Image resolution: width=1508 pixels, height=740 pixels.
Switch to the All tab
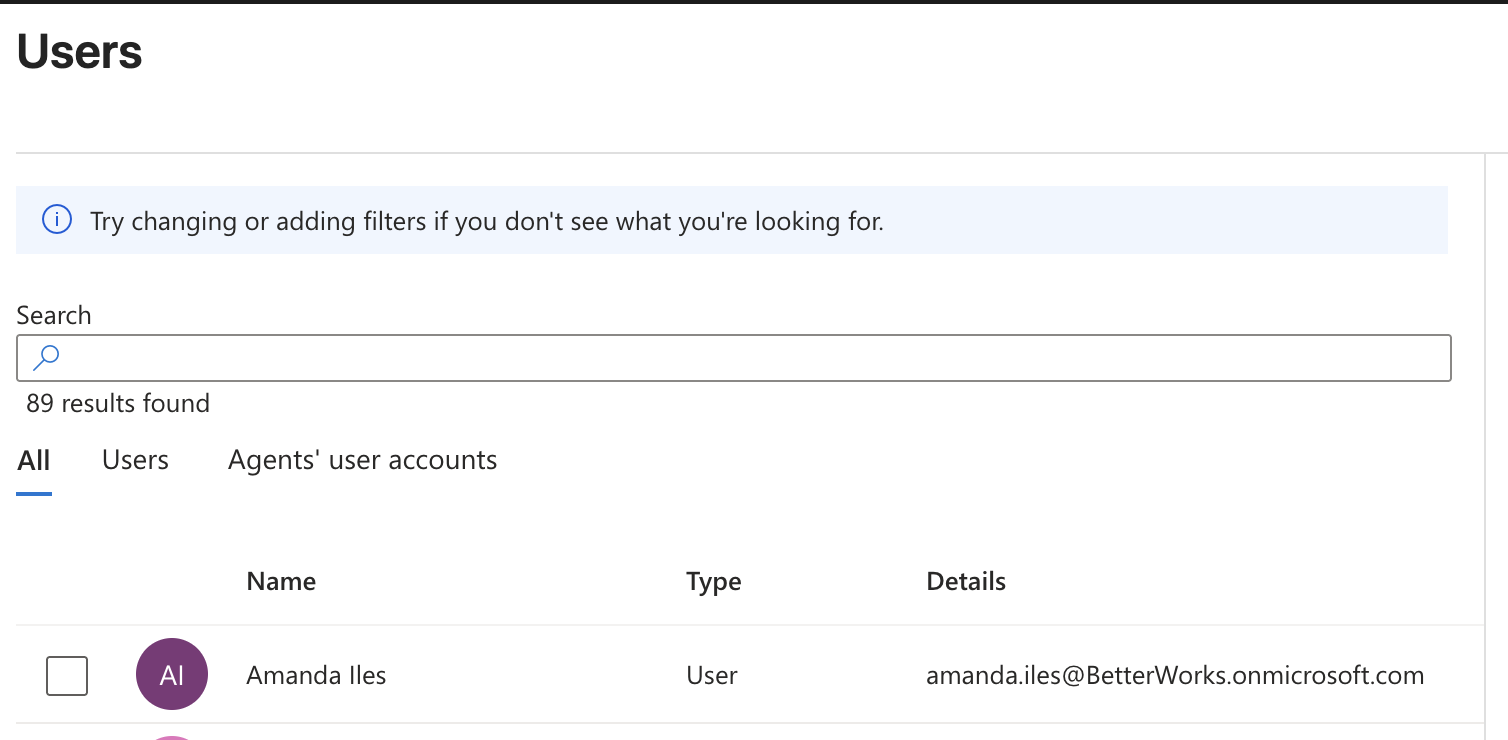pyautogui.click(x=34, y=460)
